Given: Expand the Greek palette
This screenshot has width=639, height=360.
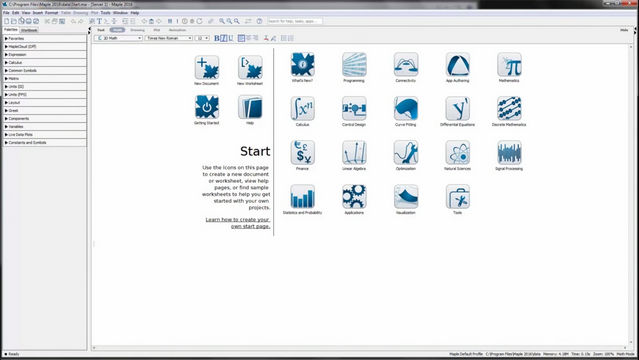Looking at the screenshot, I should tap(44, 110).
